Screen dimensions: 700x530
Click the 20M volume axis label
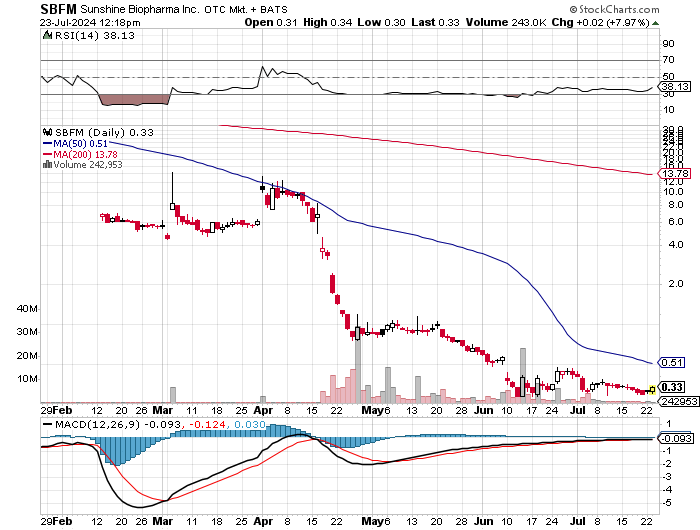(x=27, y=356)
